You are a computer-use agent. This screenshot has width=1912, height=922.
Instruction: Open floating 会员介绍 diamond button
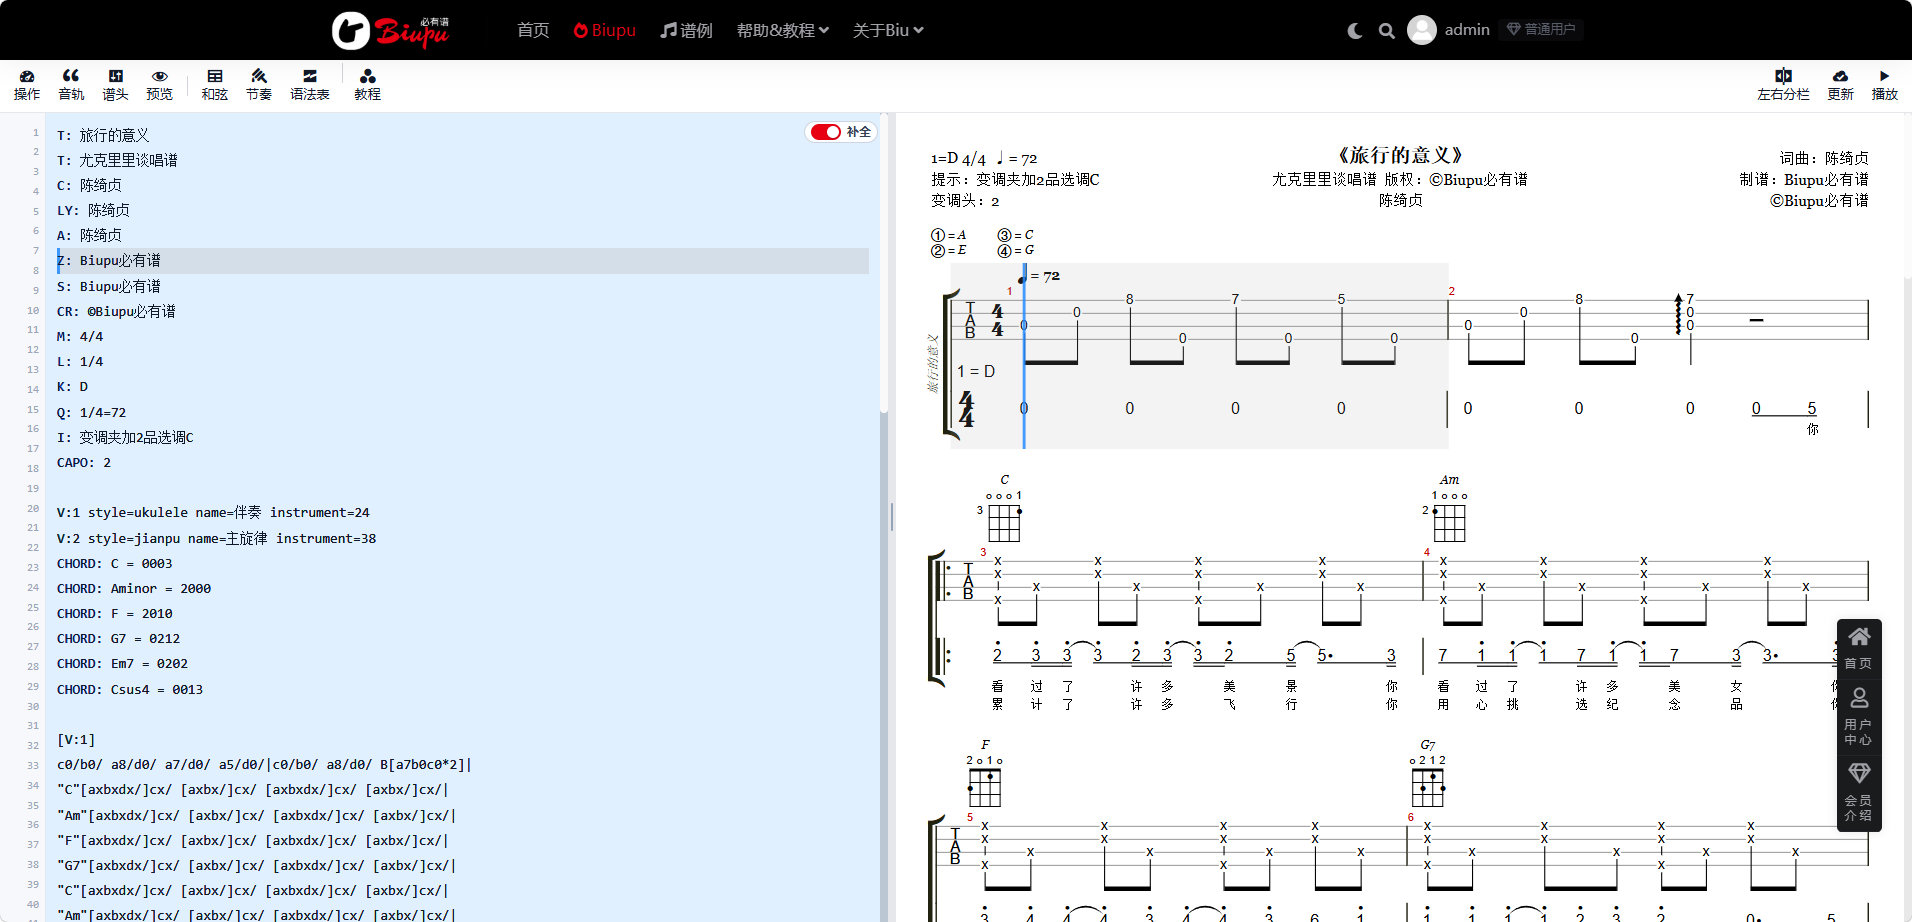click(1859, 791)
